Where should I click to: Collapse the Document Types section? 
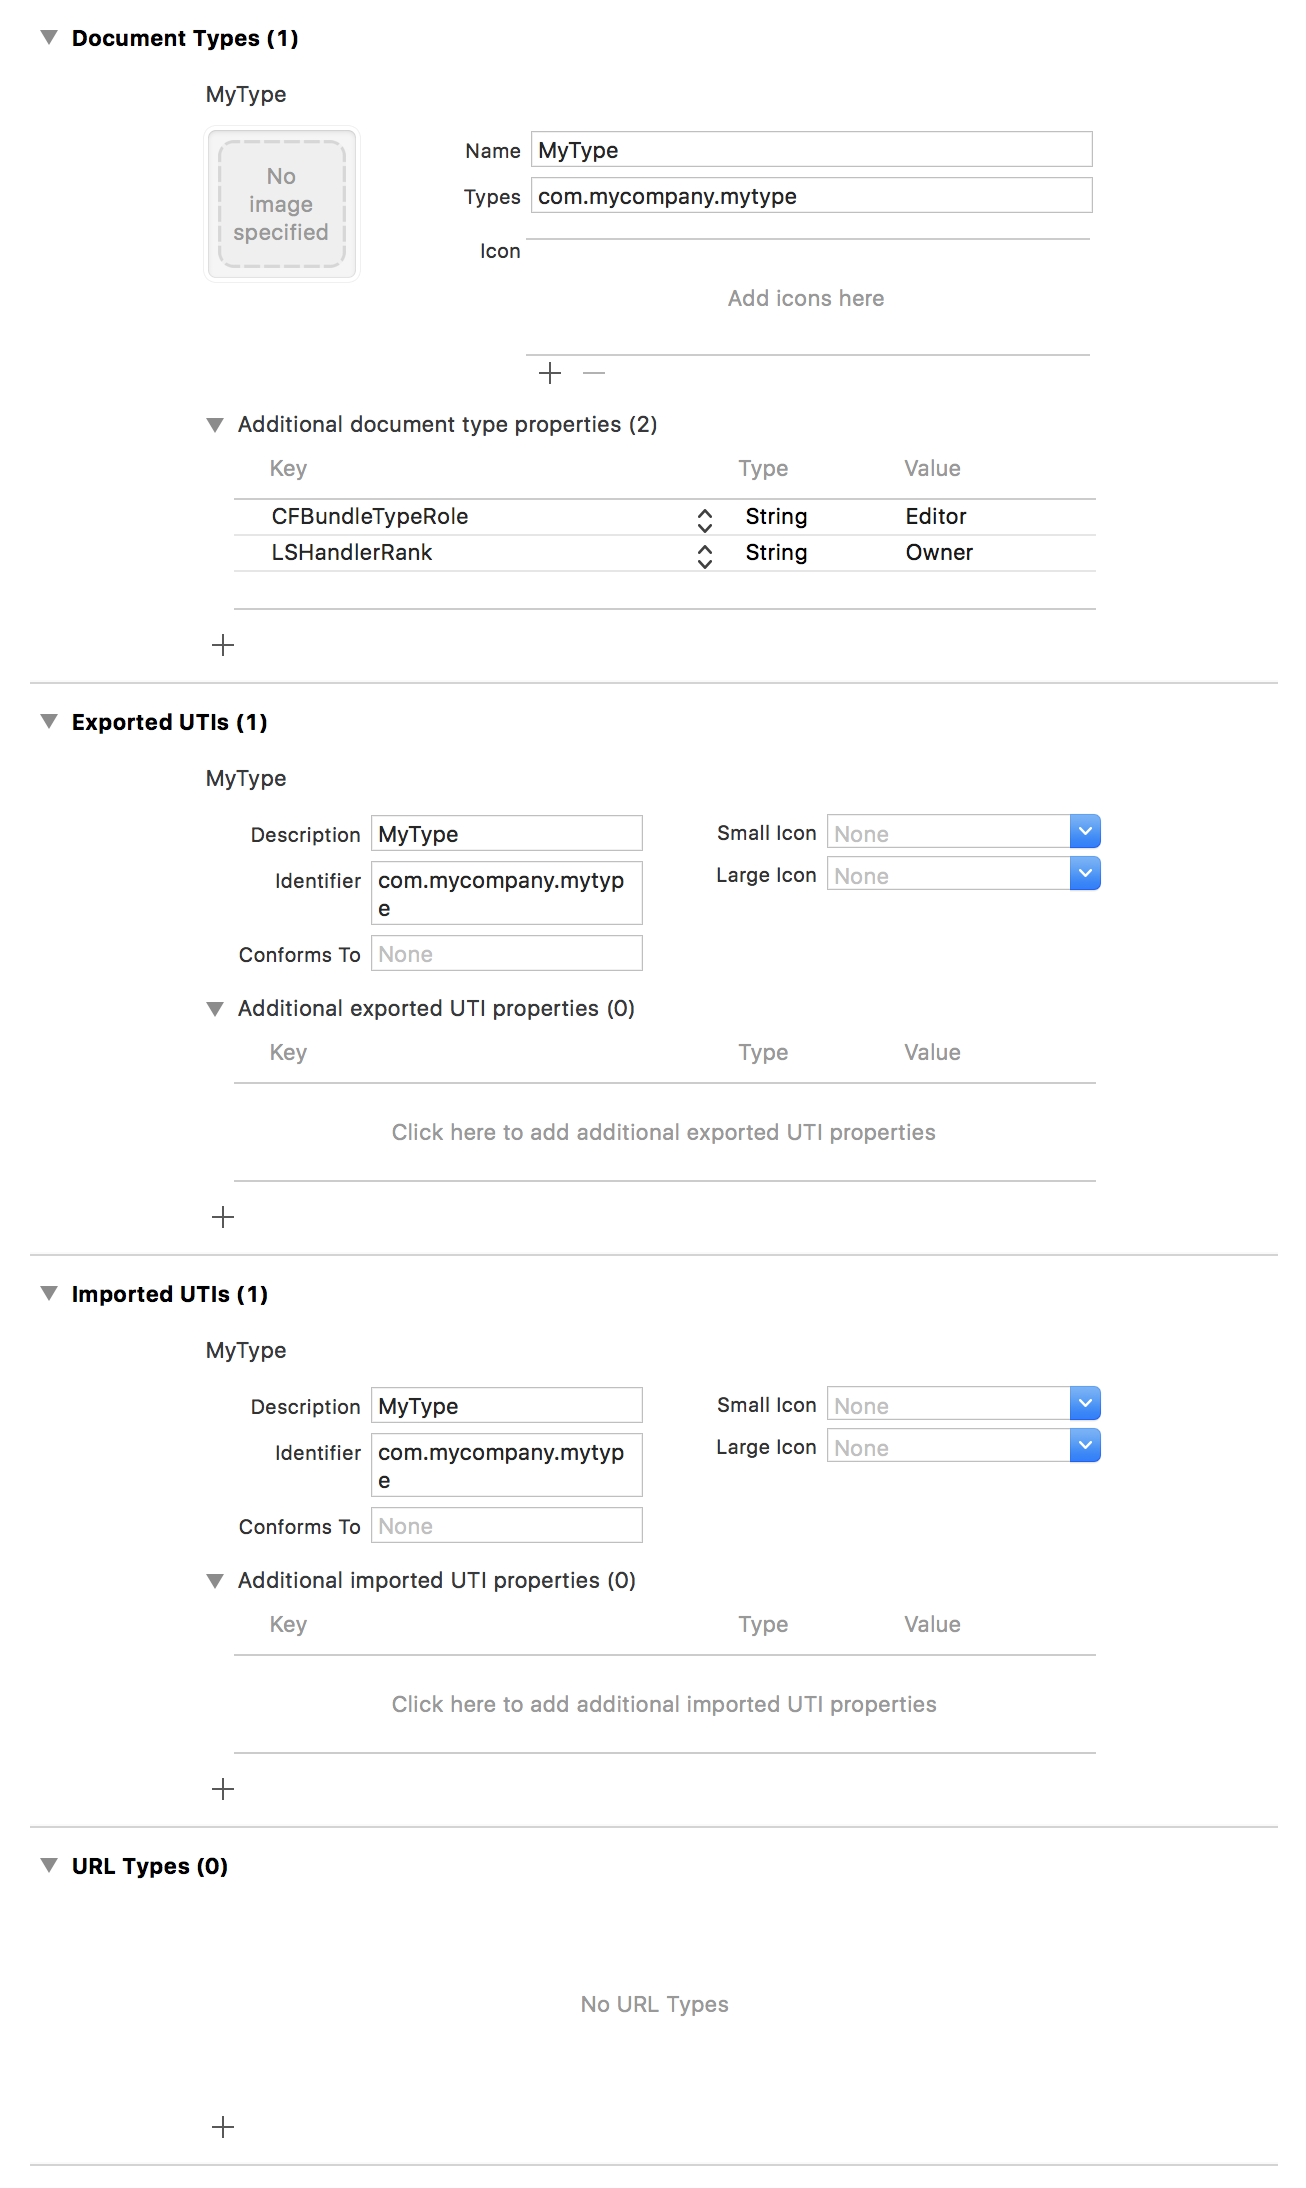click(x=49, y=38)
